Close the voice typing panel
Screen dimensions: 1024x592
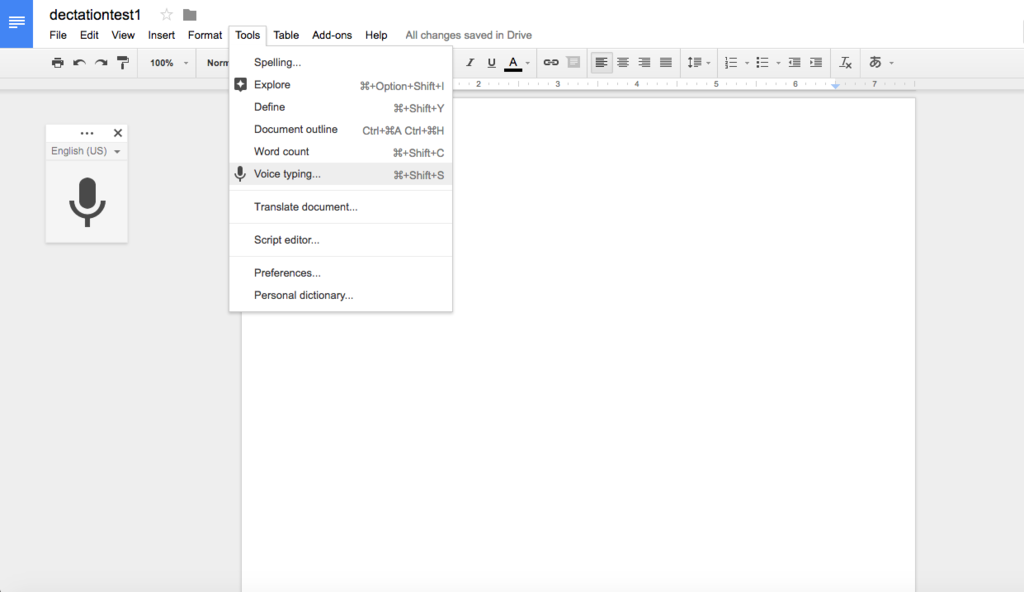118,133
